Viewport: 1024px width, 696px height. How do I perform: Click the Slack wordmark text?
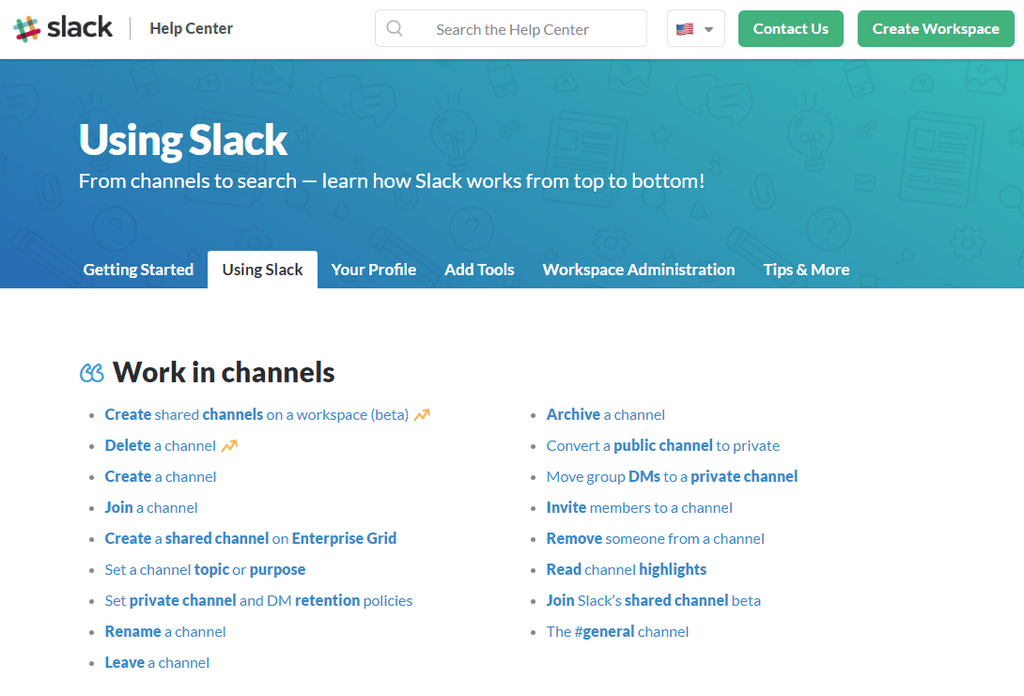(80, 27)
